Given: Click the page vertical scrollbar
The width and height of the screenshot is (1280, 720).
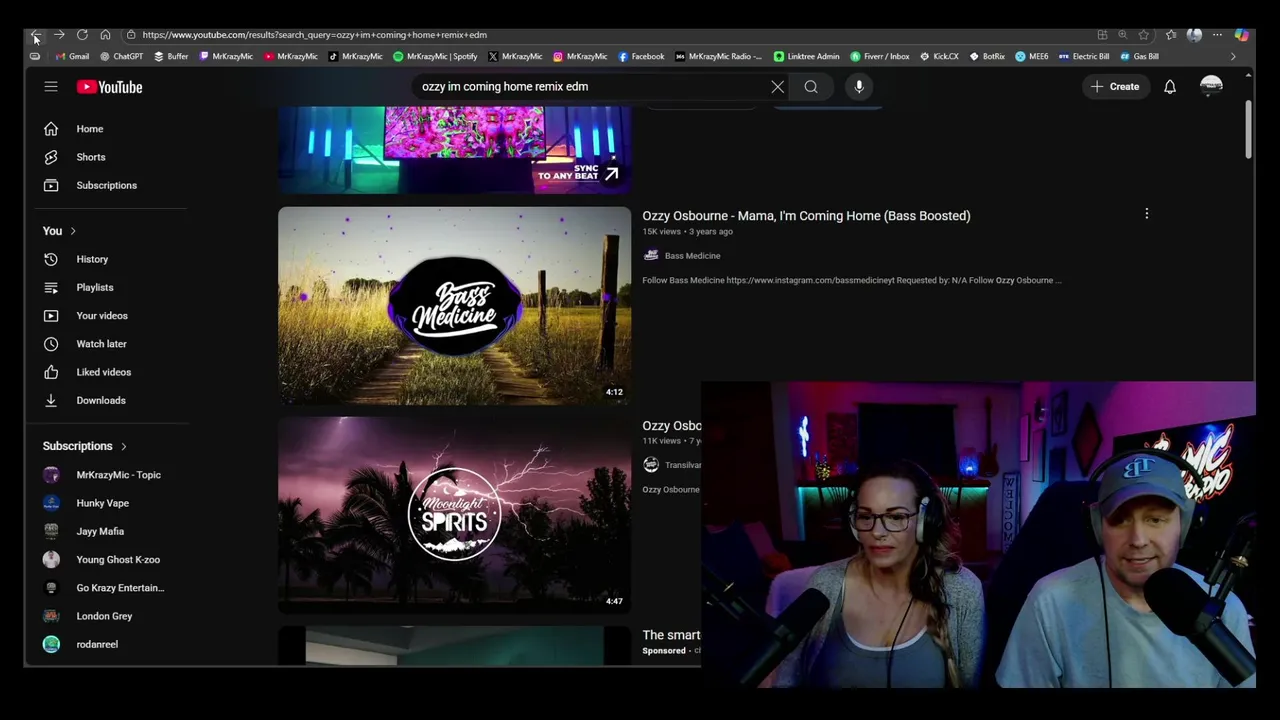Looking at the screenshot, I should (1249, 130).
